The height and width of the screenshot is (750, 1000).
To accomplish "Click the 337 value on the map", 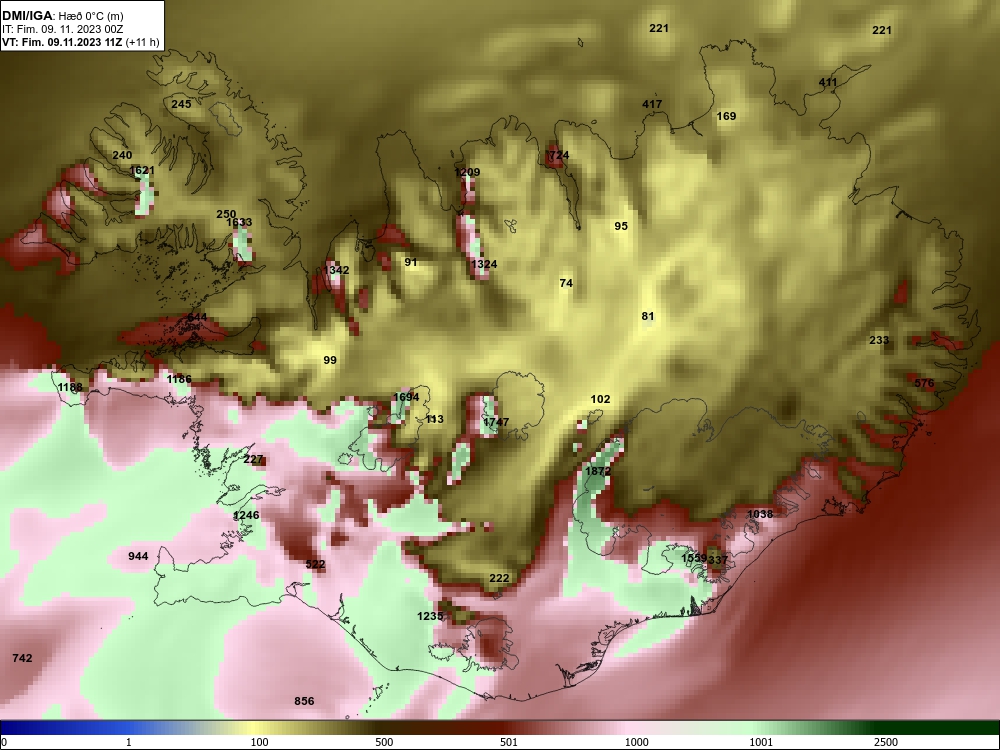I will tap(718, 560).
